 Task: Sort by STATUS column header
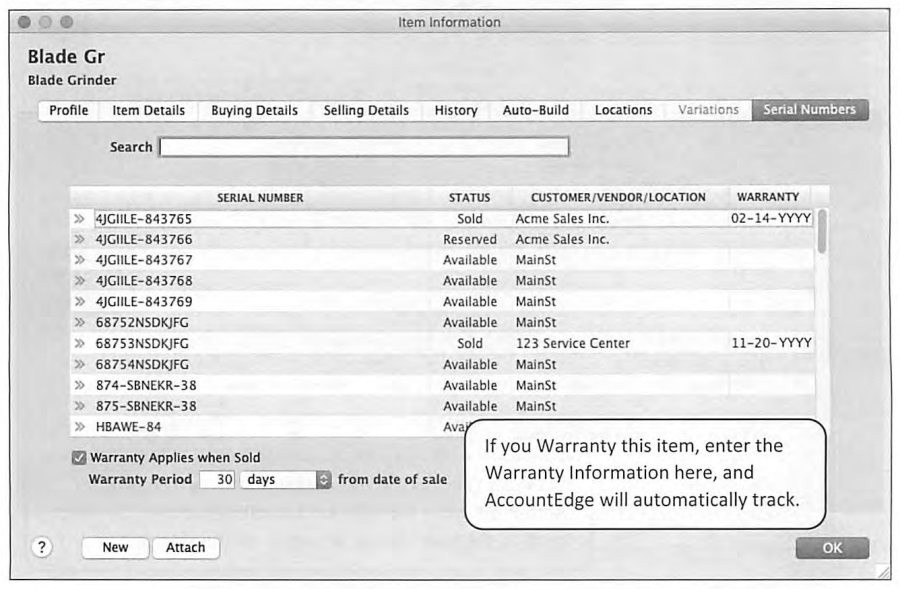coord(470,197)
